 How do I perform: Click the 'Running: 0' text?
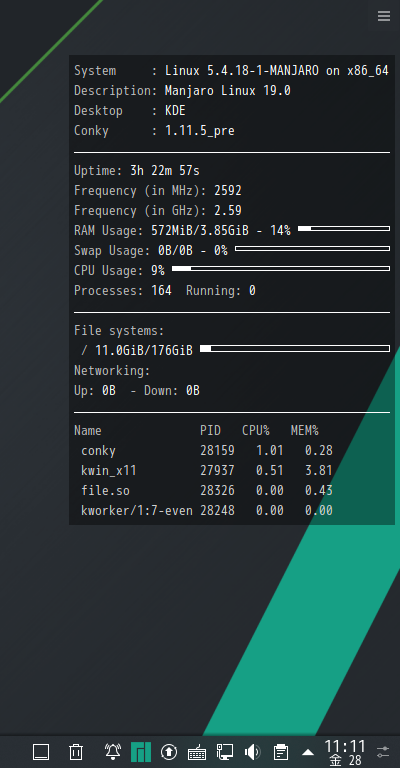point(221,291)
